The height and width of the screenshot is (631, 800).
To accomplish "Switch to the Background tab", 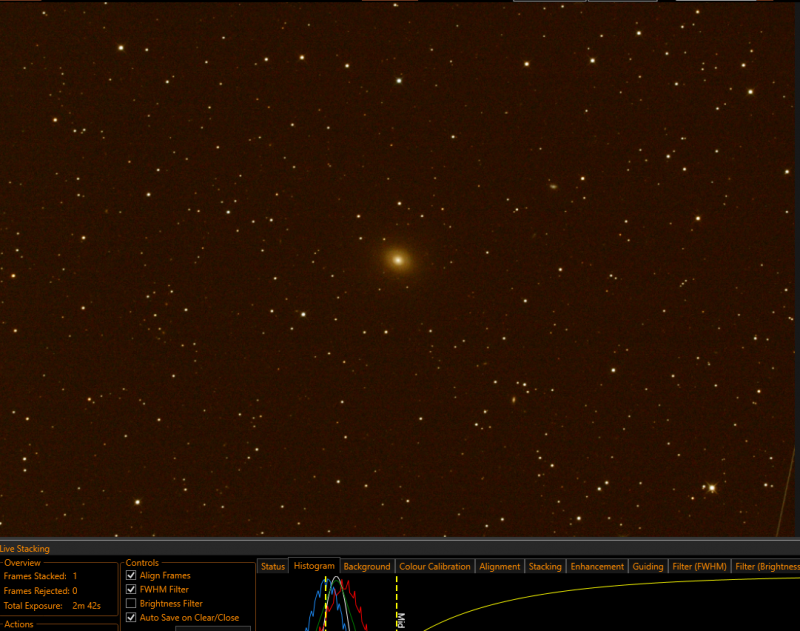I will 367,566.
